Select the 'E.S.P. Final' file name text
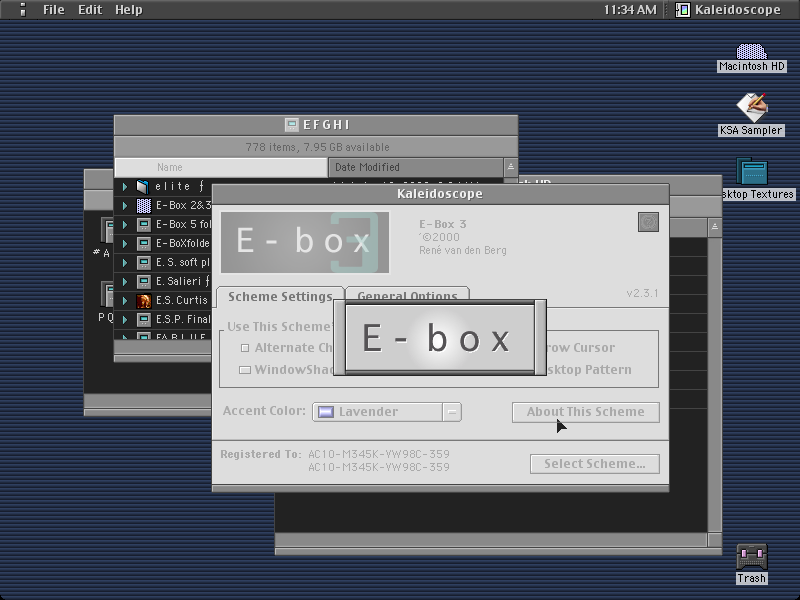The width and height of the screenshot is (800, 600). 183,319
